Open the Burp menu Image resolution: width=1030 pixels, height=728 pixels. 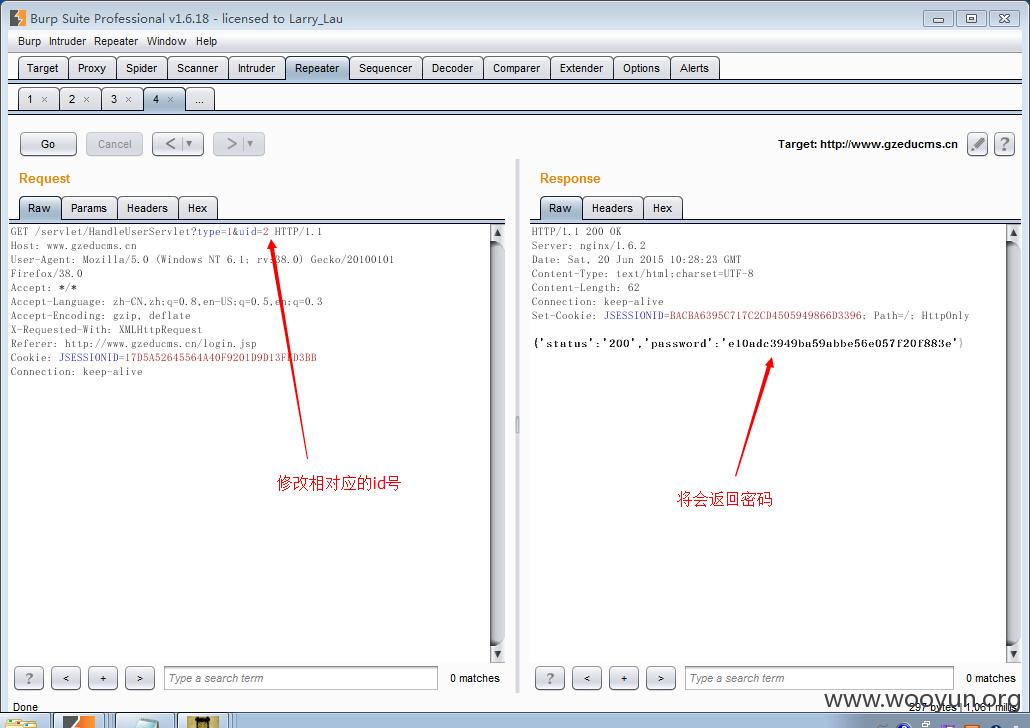[x=29, y=41]
